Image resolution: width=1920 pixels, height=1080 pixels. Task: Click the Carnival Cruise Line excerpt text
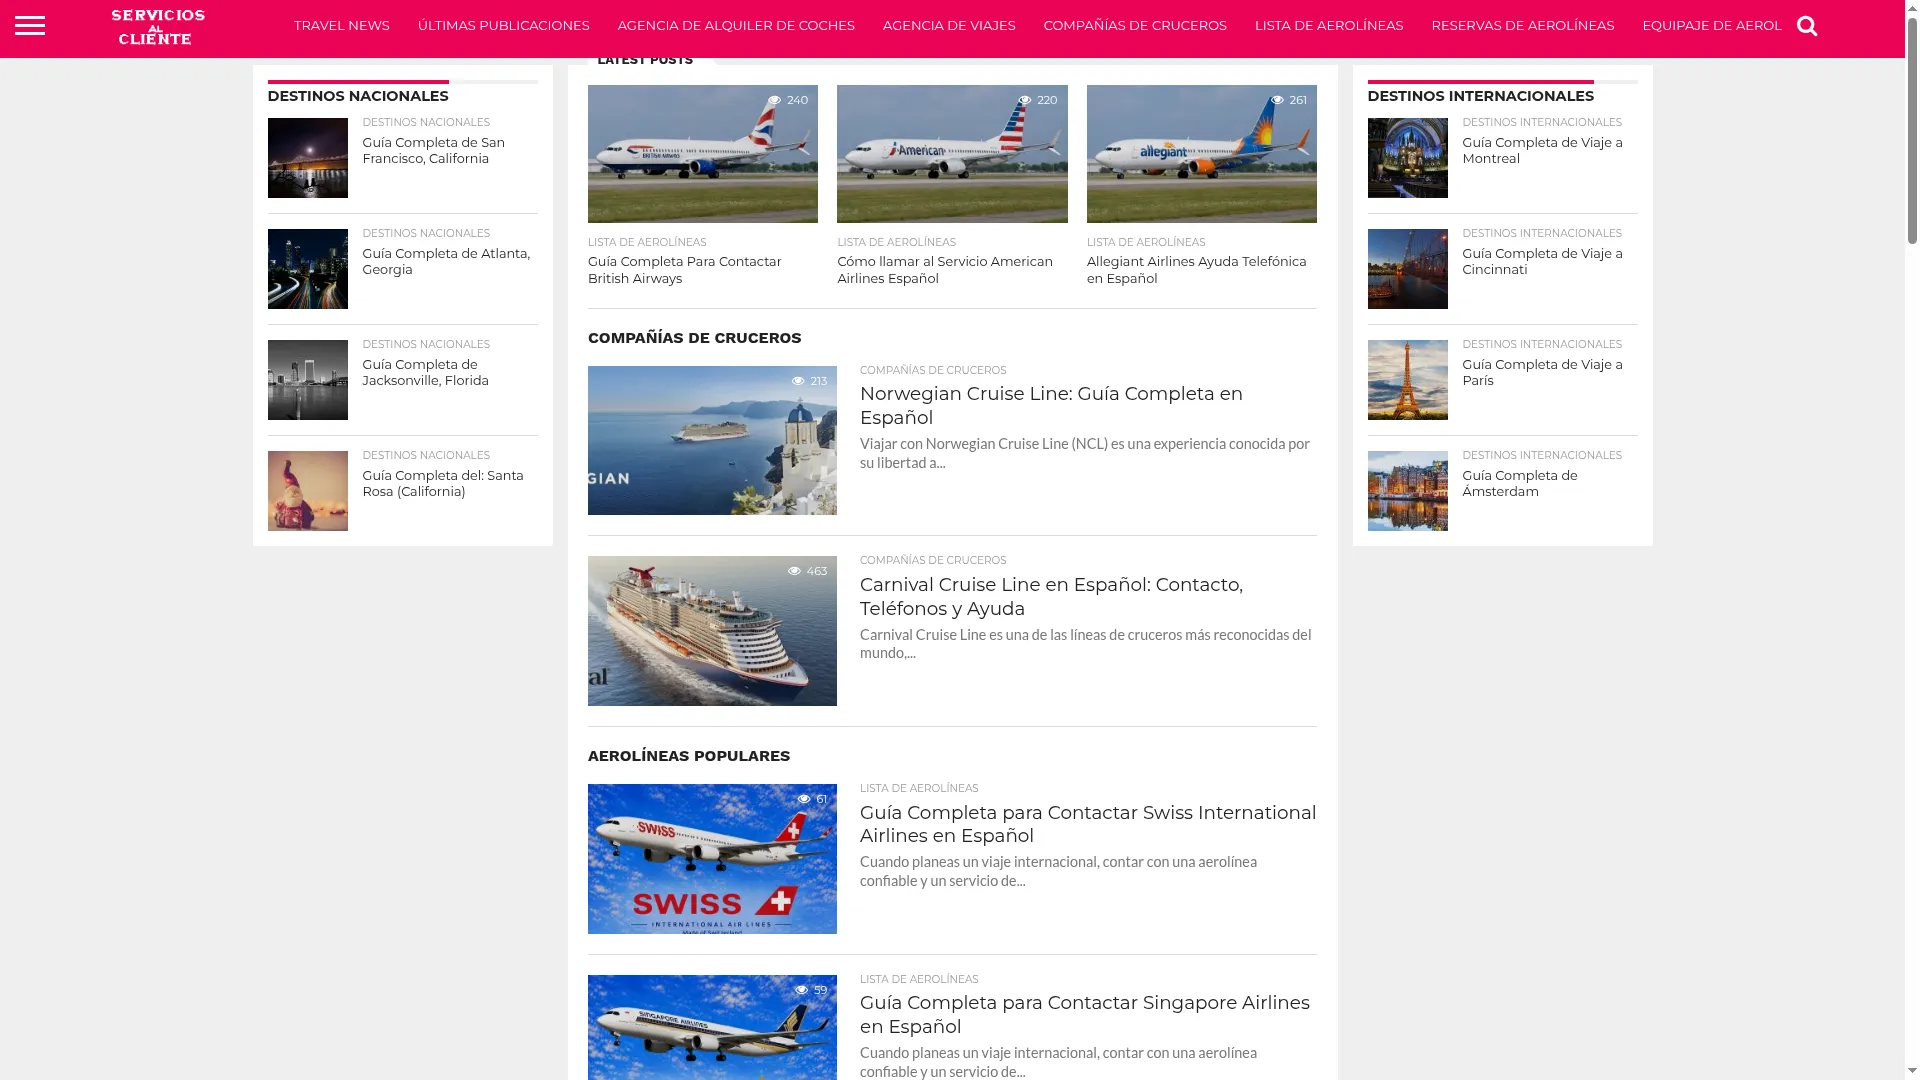(x=1086, y=644)
